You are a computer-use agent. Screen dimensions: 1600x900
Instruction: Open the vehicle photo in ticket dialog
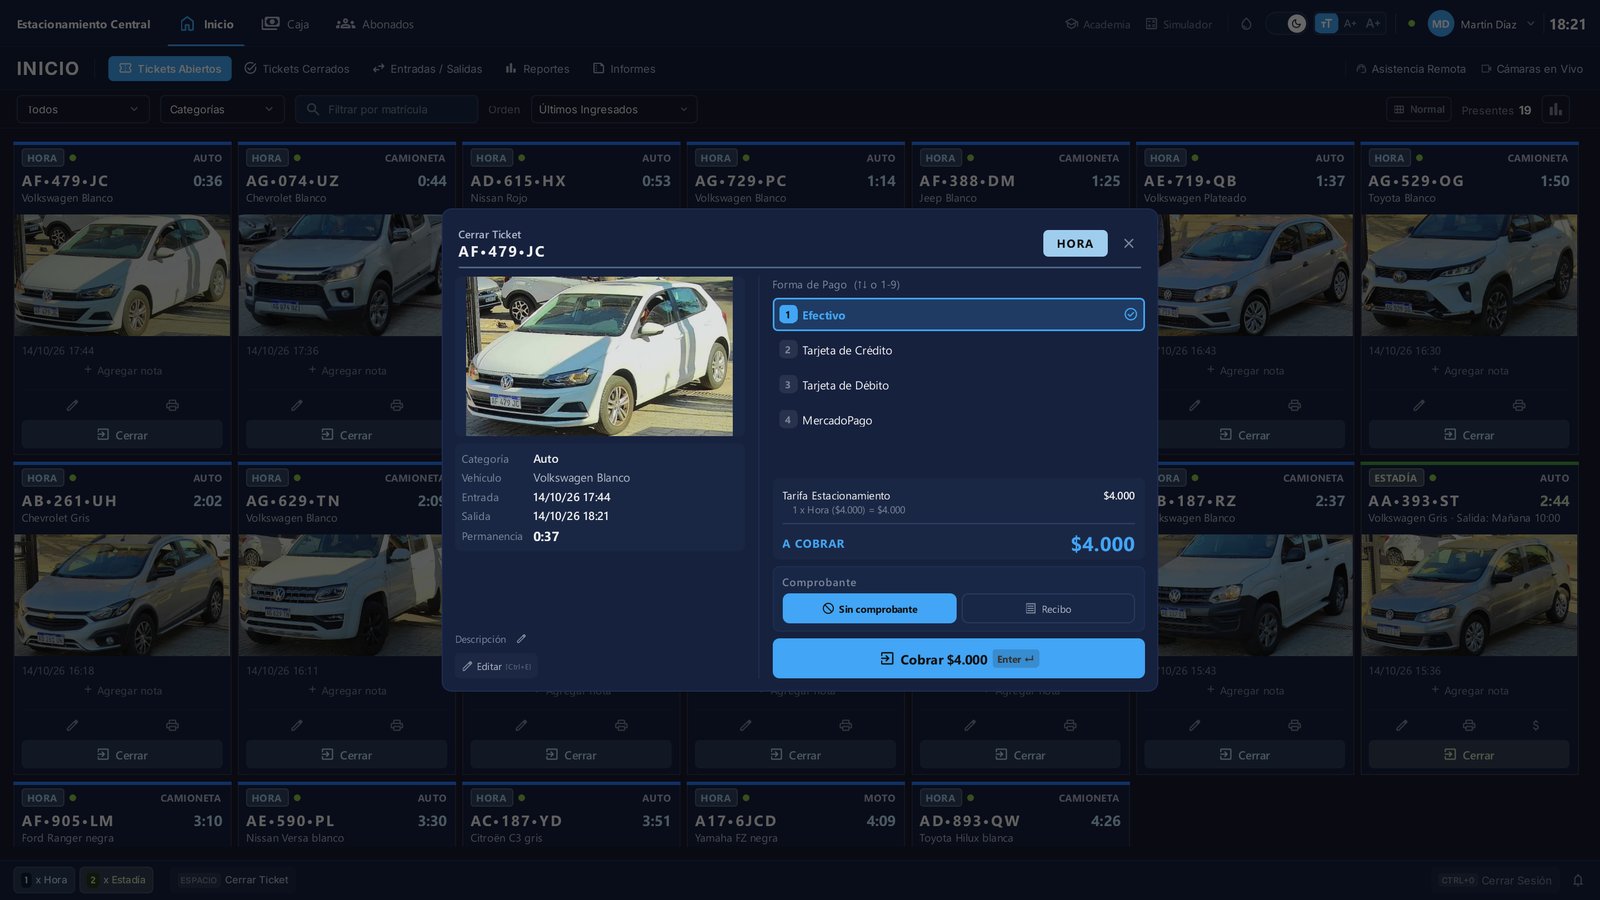(x=599, y=356)
